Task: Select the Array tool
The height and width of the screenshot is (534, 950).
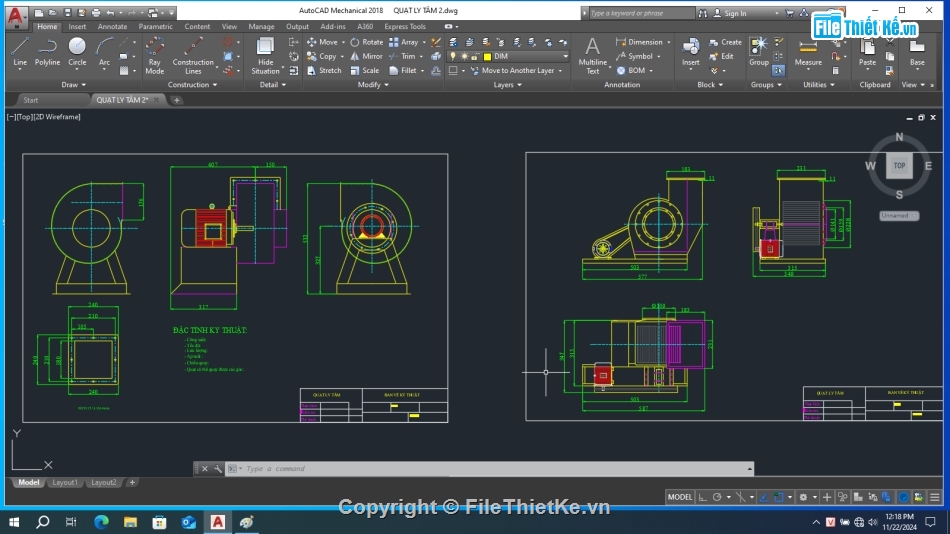Action: 404,42
